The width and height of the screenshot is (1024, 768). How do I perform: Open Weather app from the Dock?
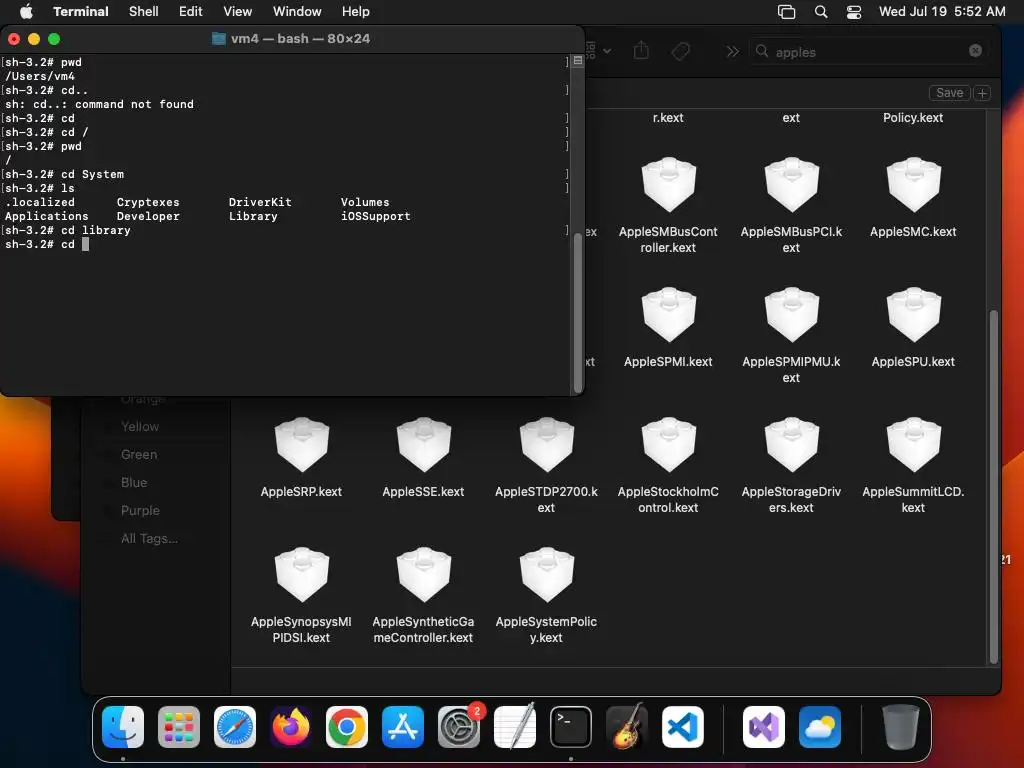point(820,727)
